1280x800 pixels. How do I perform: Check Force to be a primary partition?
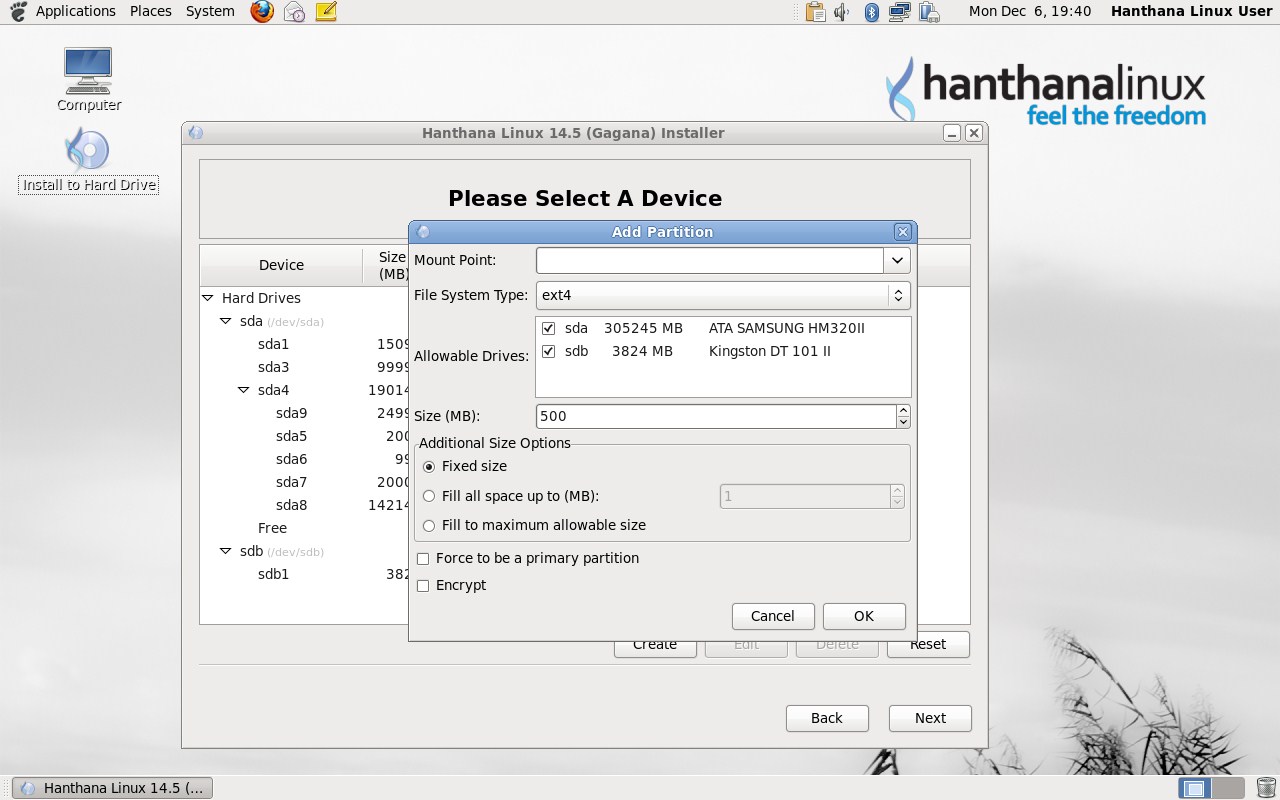(x=423, y=559)
